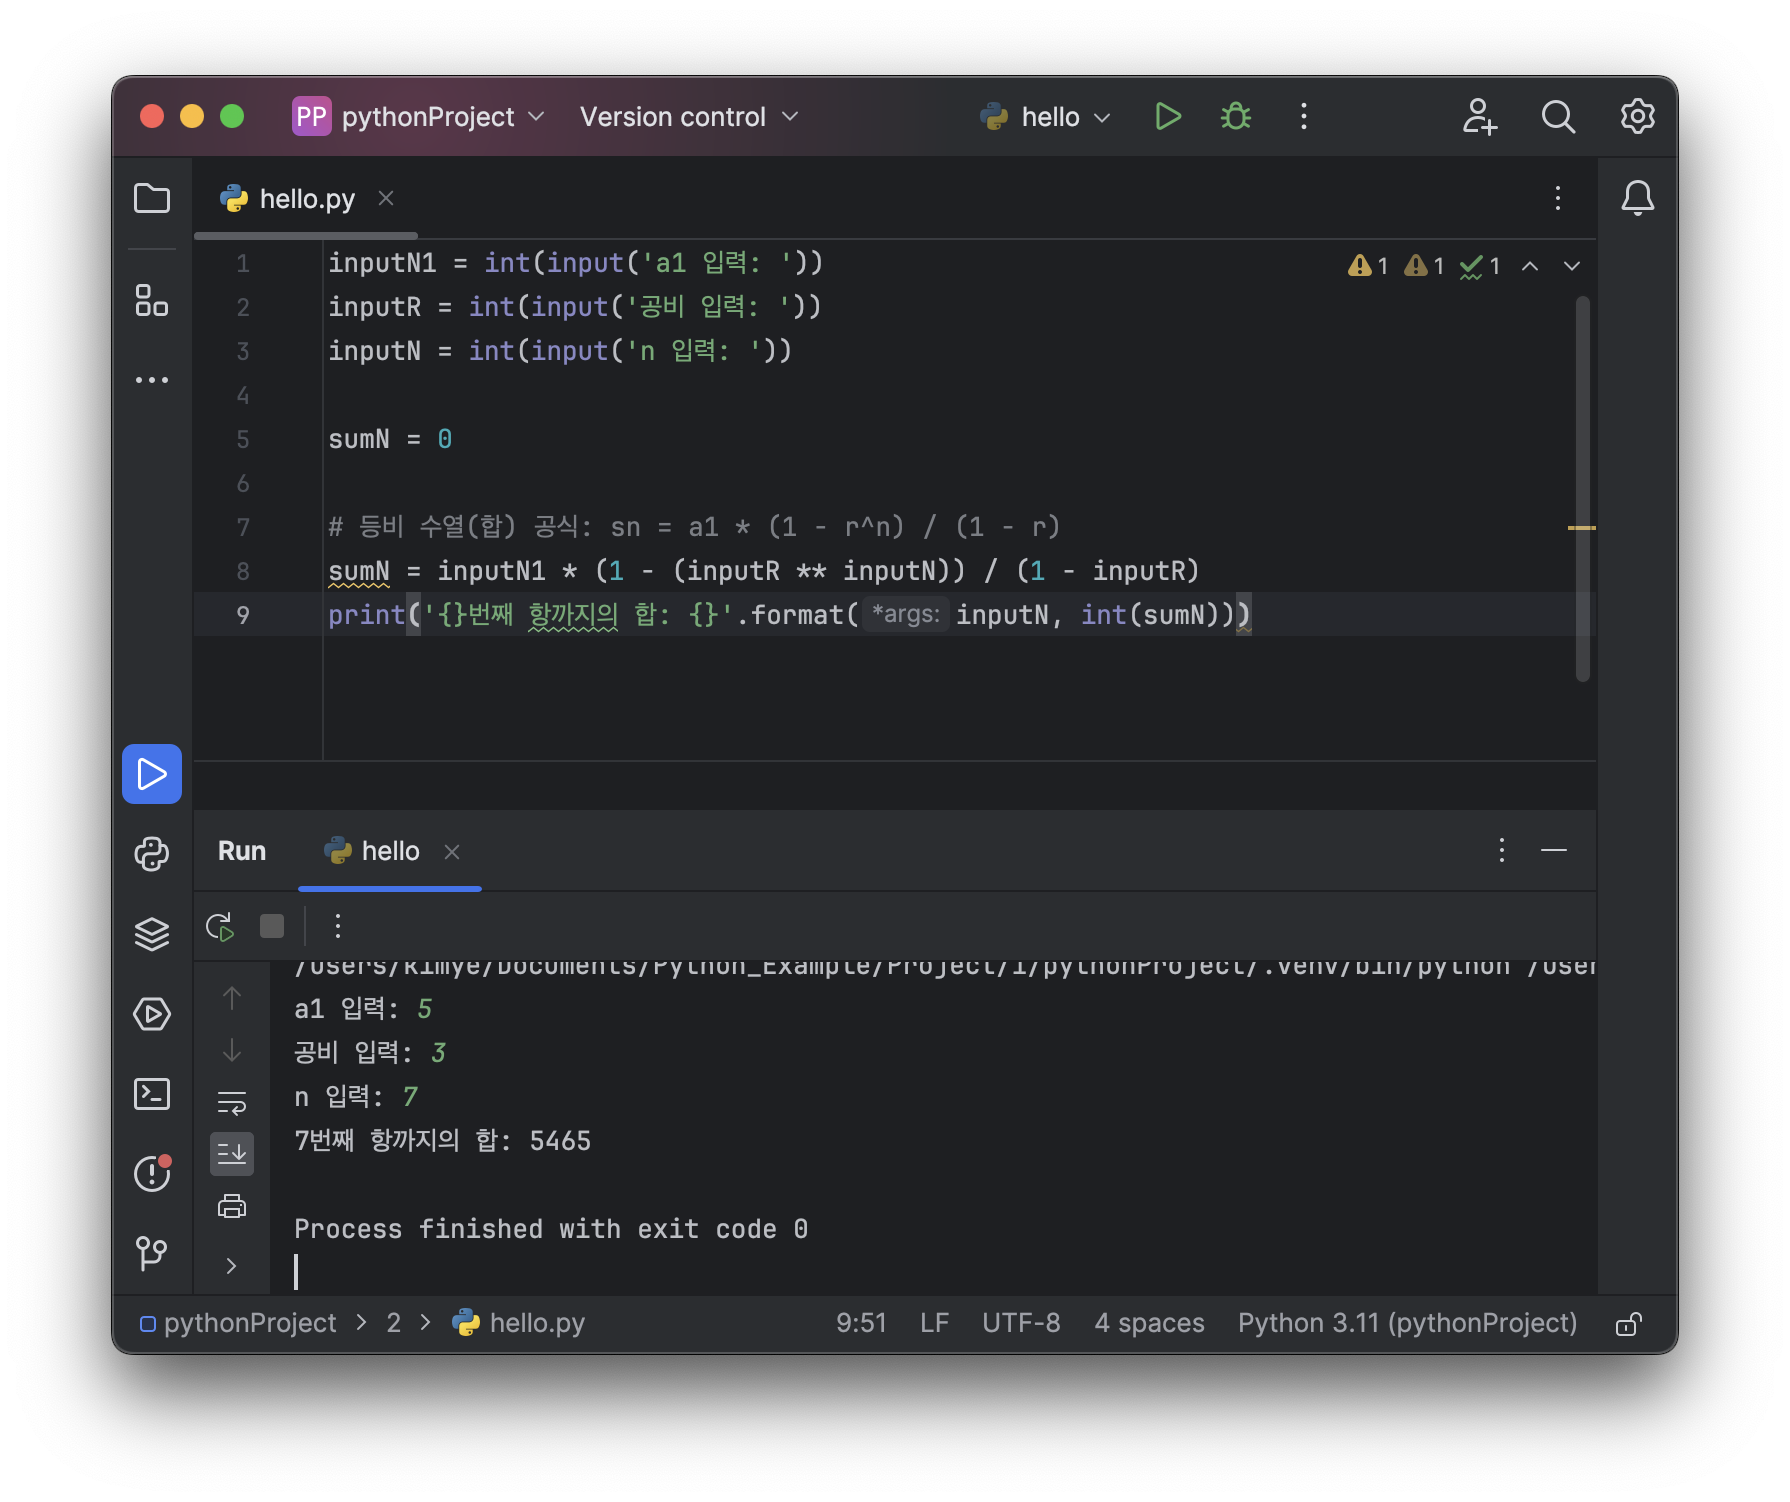
Task: Switch Python 3.11 interpreter
Action: tap(1407, 1323)
